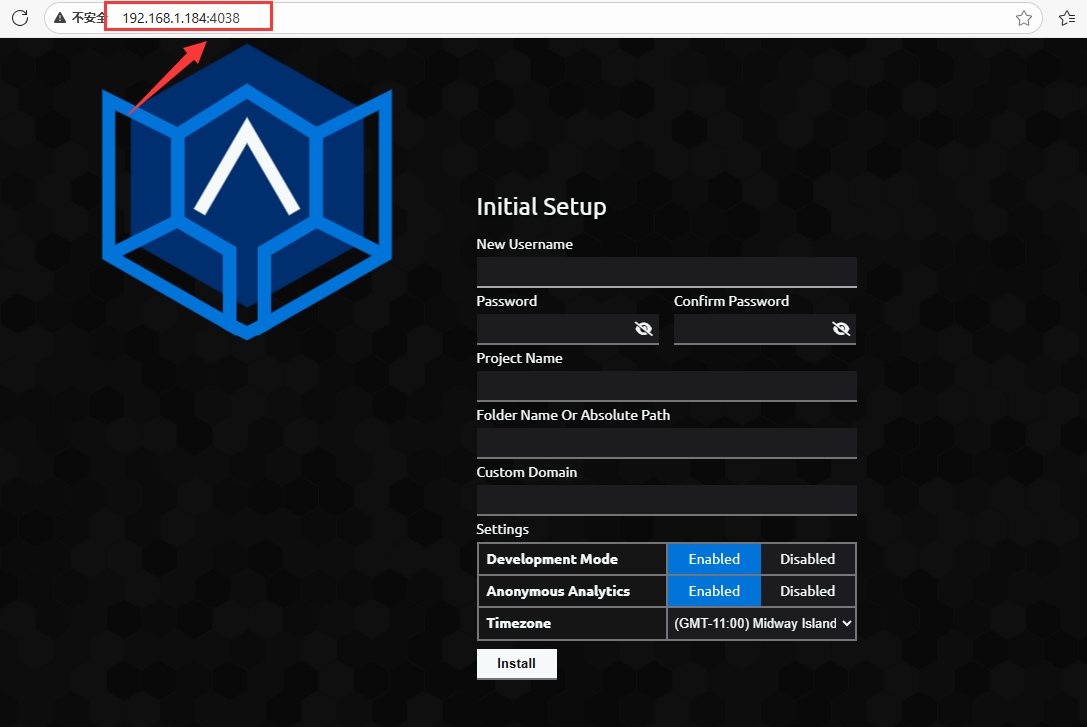This screenshot has width=1087, height=727.
Task: Click the Custom Domain label
Action: (527, 472)
